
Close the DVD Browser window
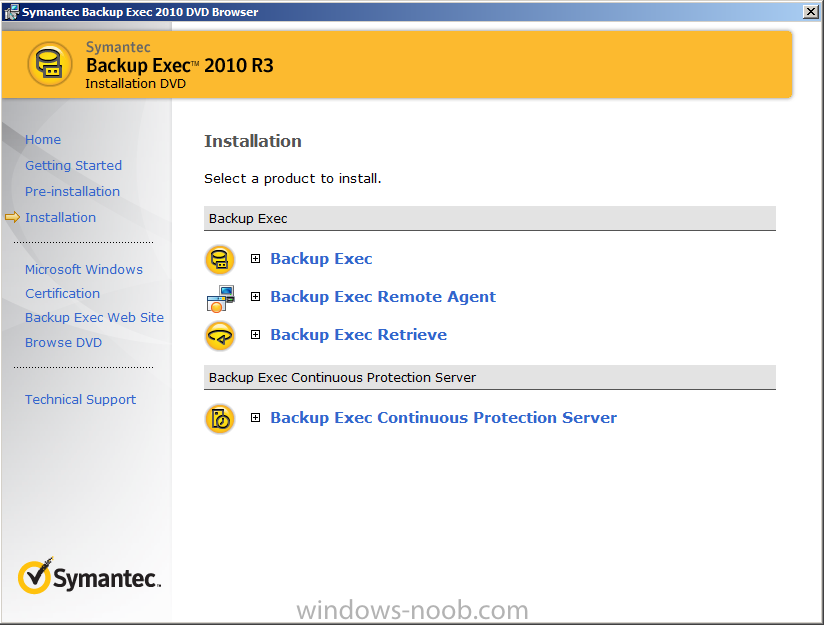click(811, 12)
